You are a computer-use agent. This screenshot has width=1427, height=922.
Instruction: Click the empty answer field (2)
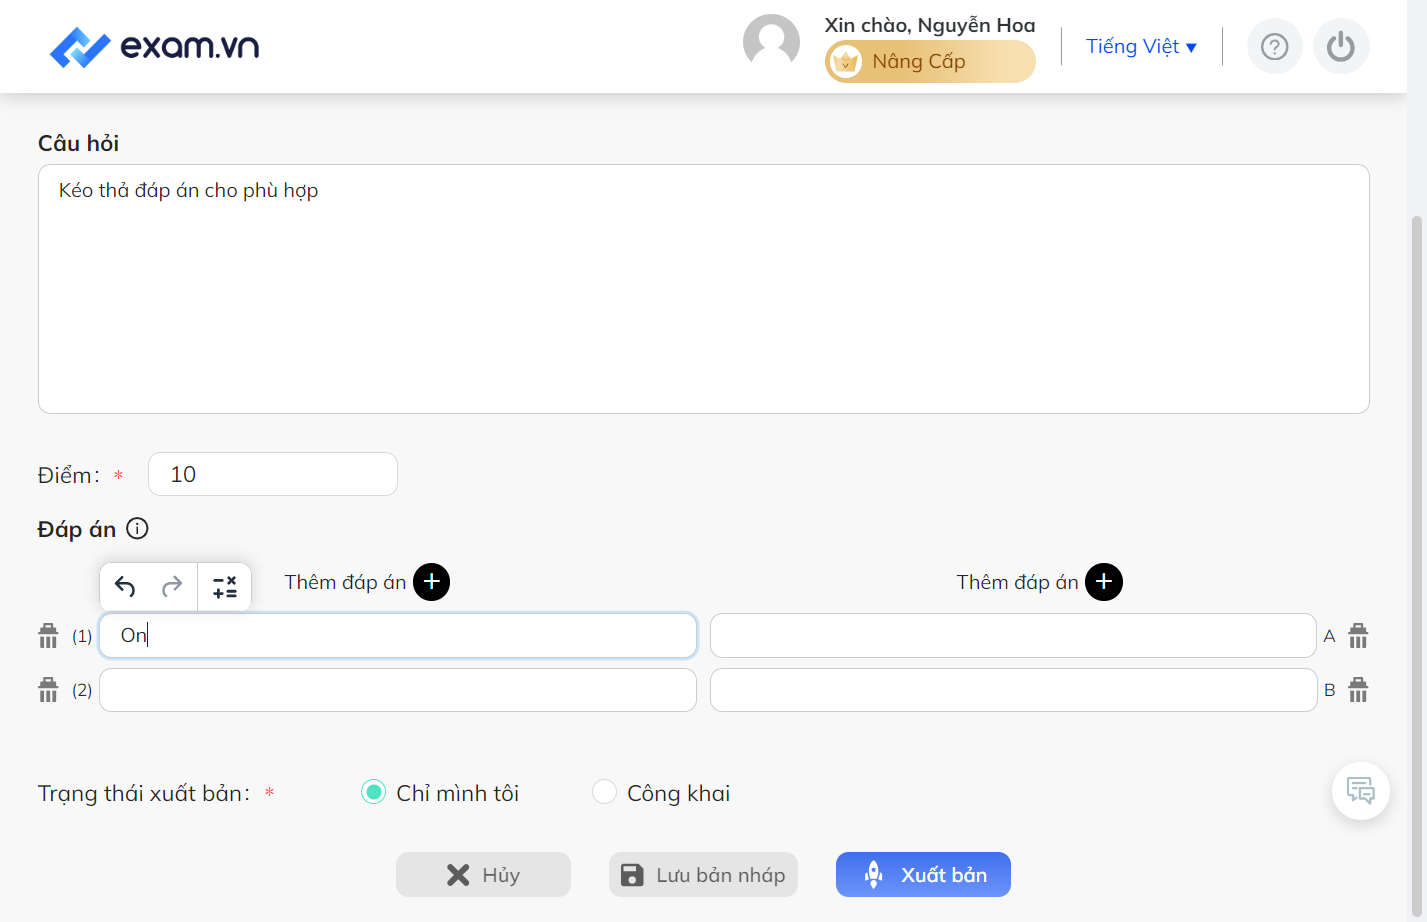coord(398,690)
